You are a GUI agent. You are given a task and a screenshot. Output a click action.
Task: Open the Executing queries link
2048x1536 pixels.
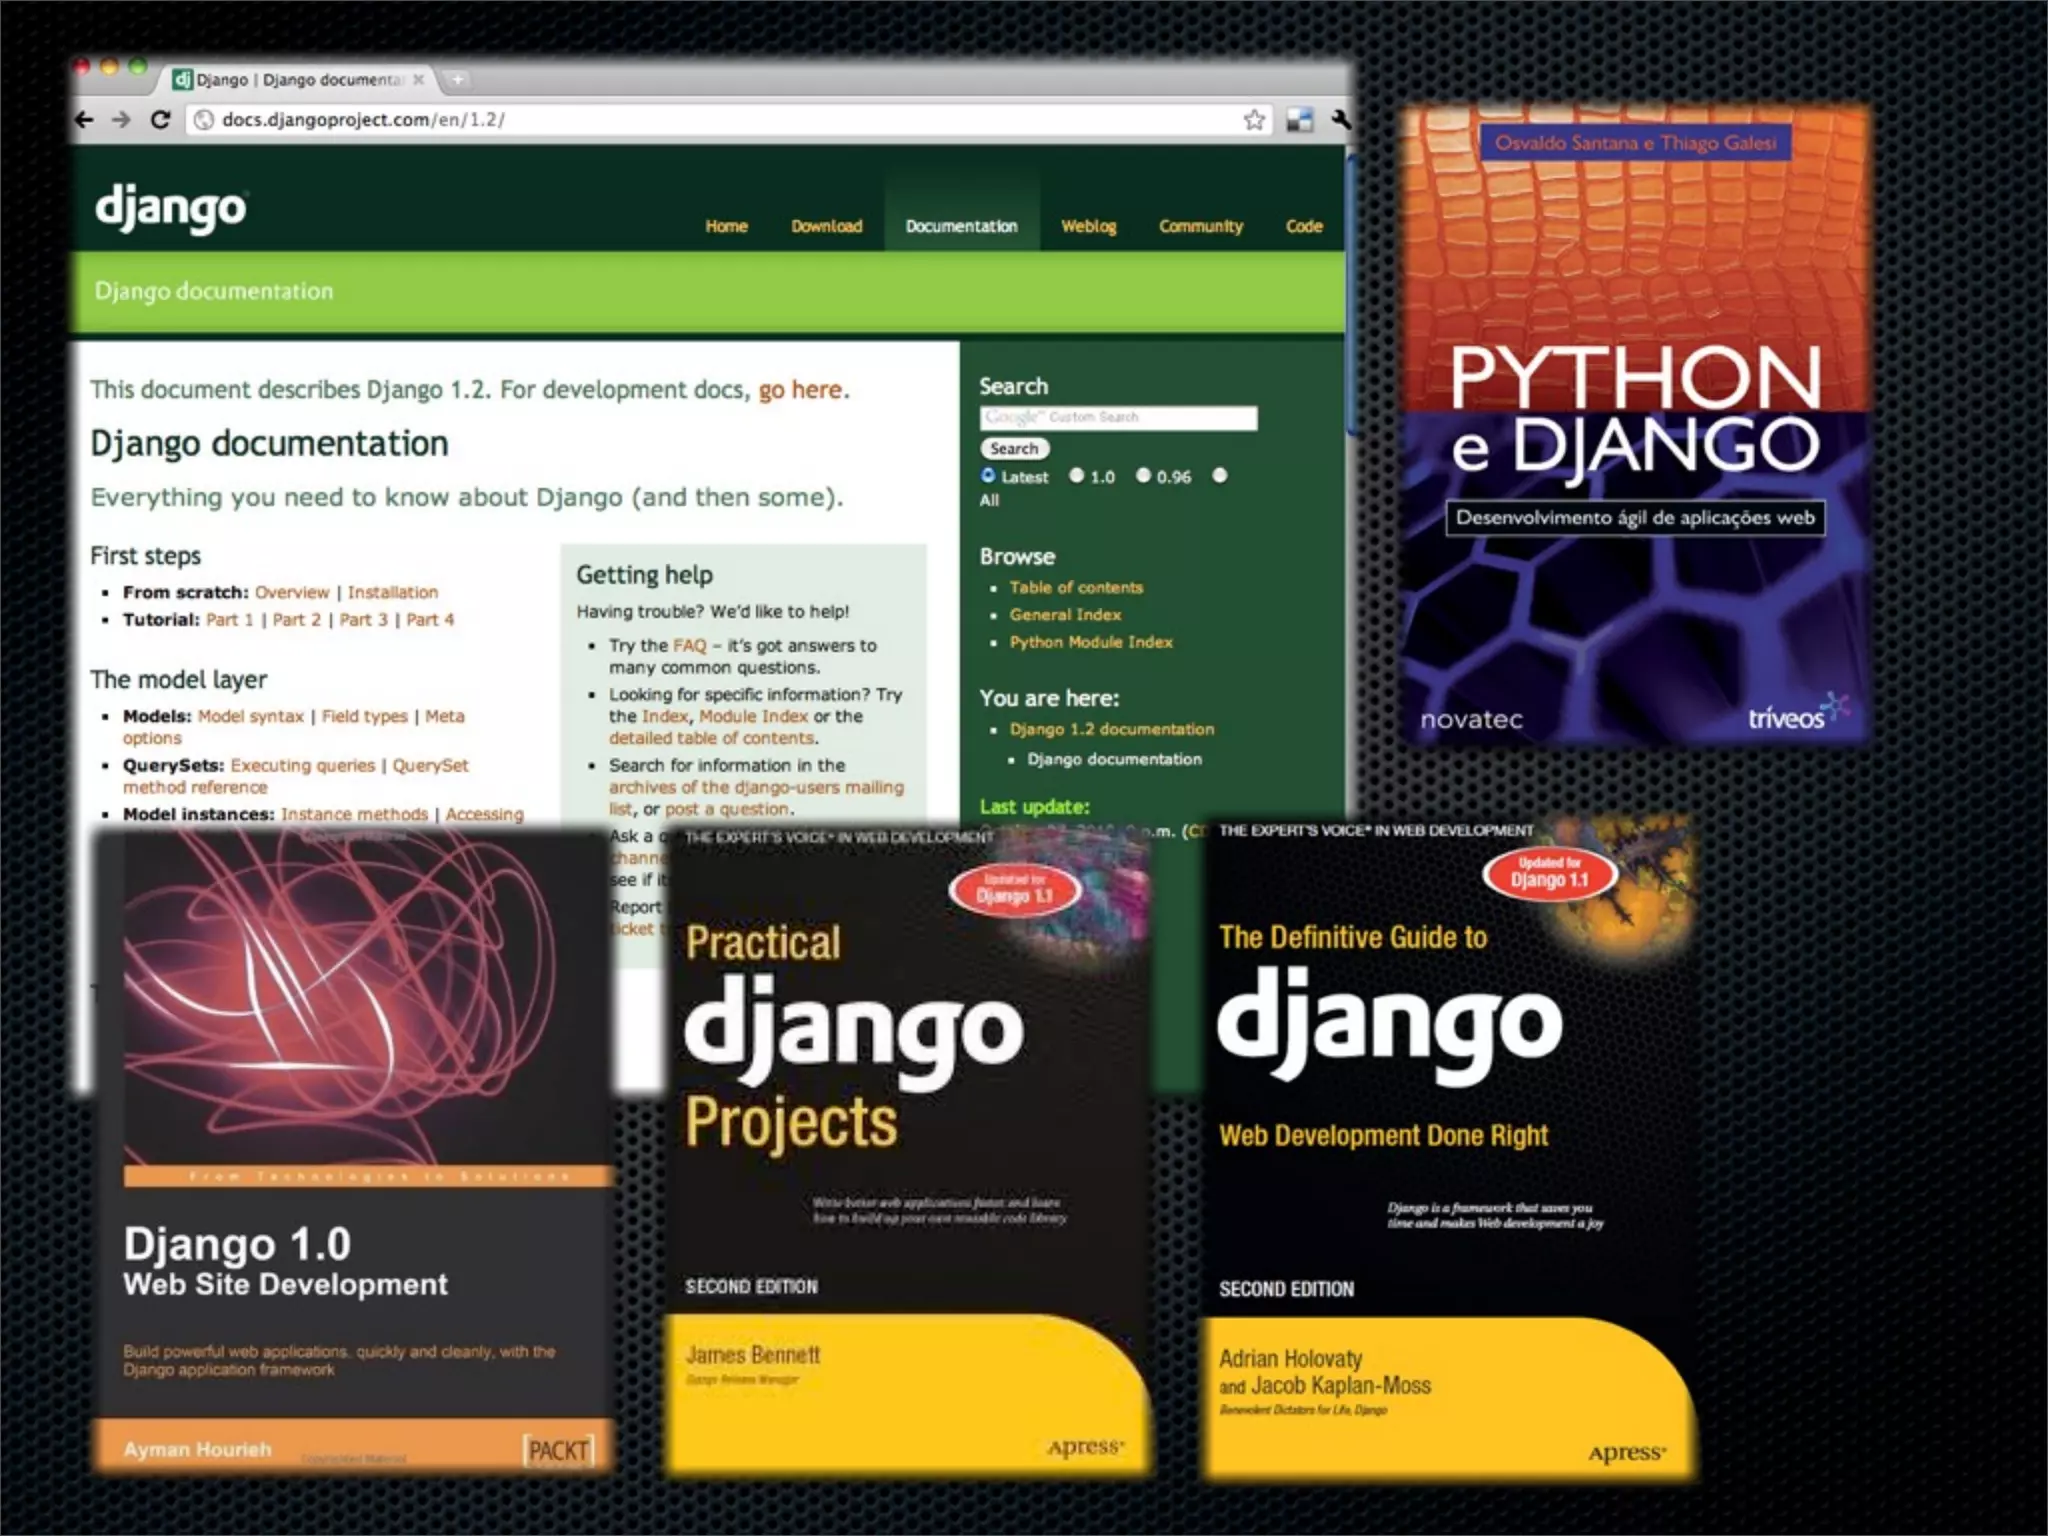coord(303,765)
